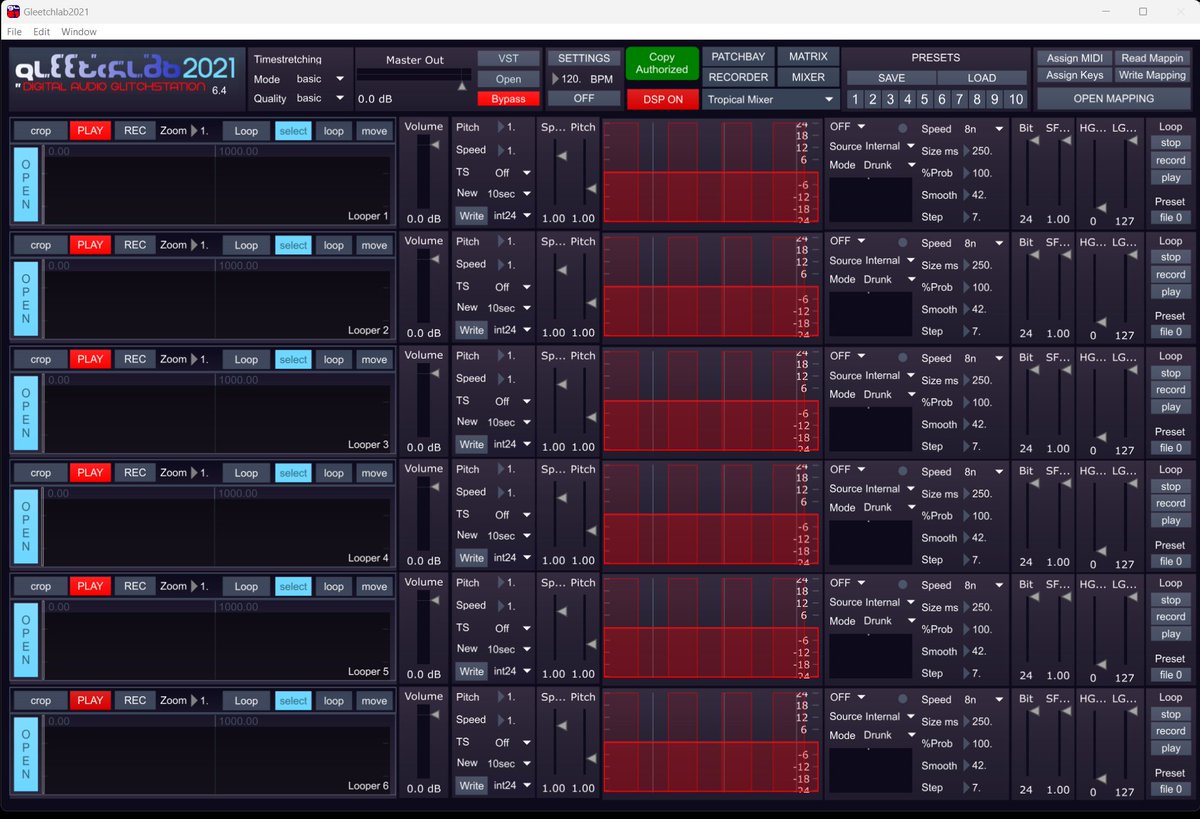Click the SETTINGS button
The width and height of the screenshot is (1200, 819).
584,58
